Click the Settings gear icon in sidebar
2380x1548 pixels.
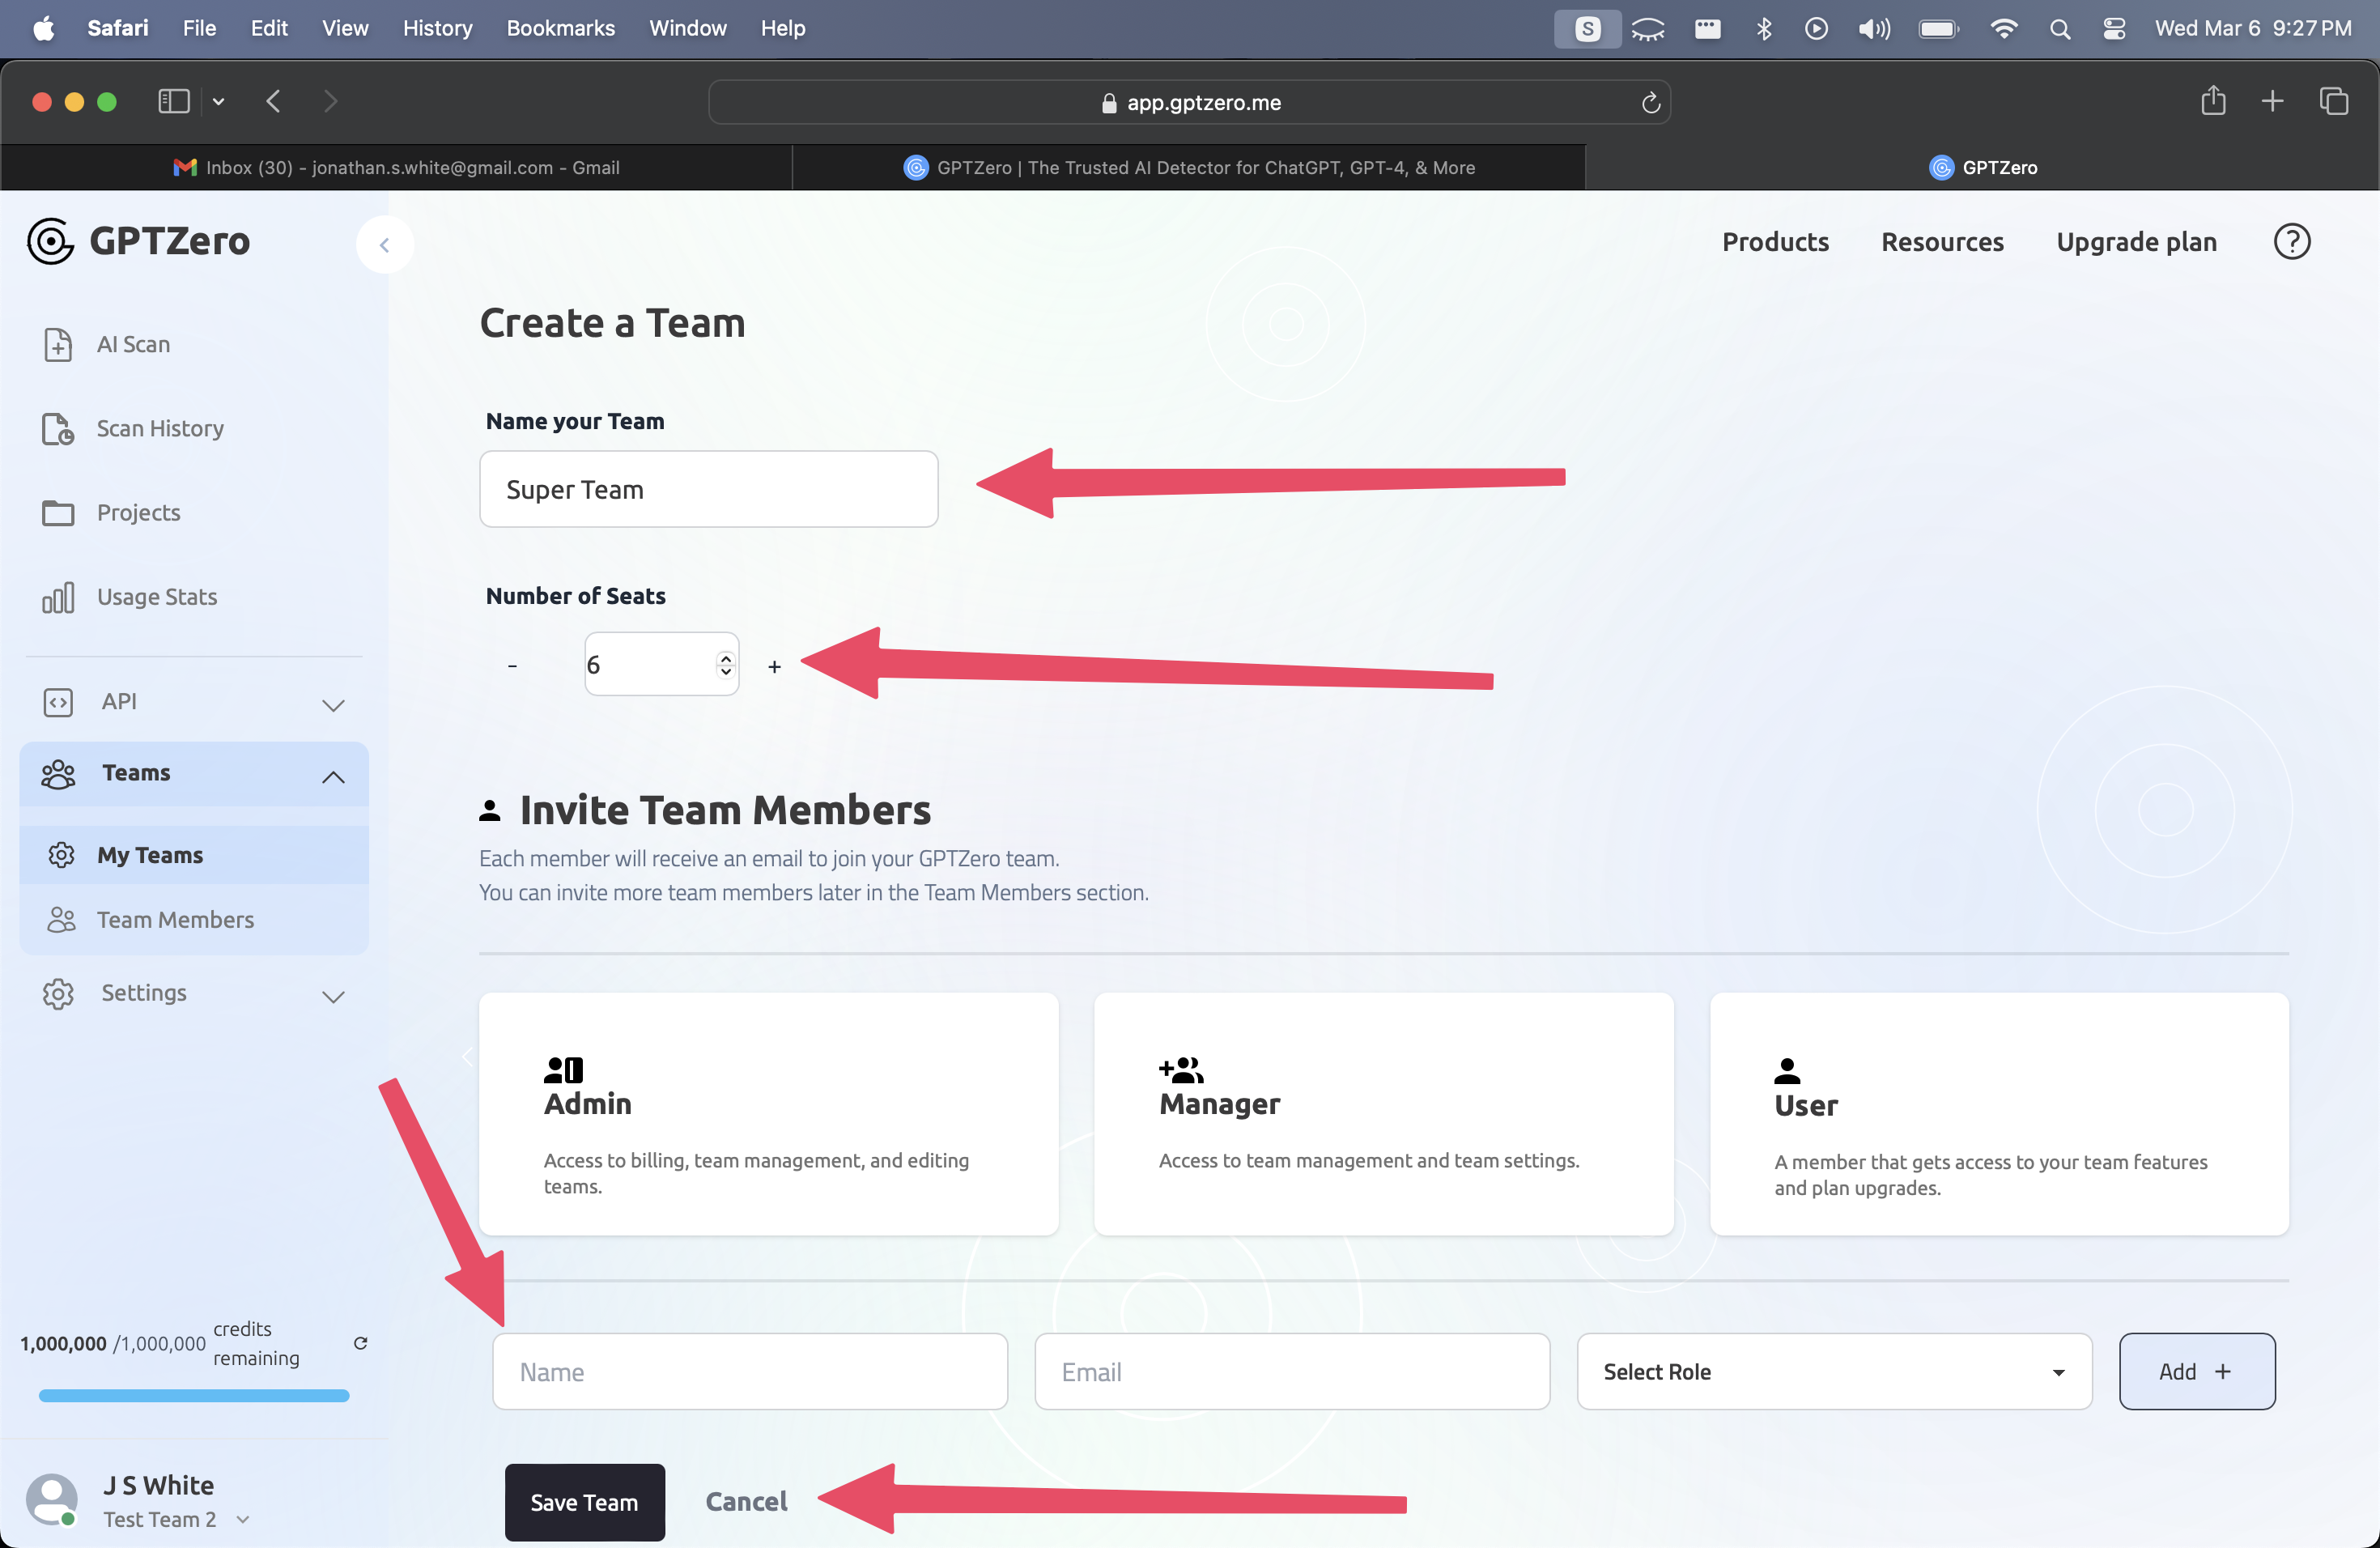click(58, 994)
